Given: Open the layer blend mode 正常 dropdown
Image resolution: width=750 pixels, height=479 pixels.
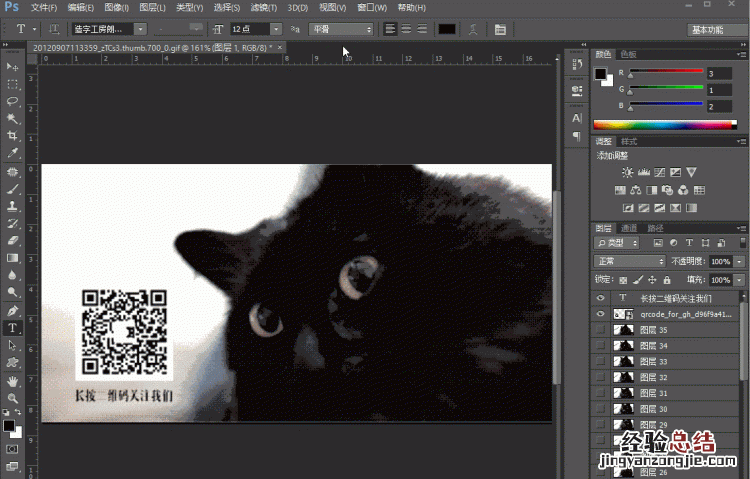Looking at the screenshot, I should [x=630, y=261].
